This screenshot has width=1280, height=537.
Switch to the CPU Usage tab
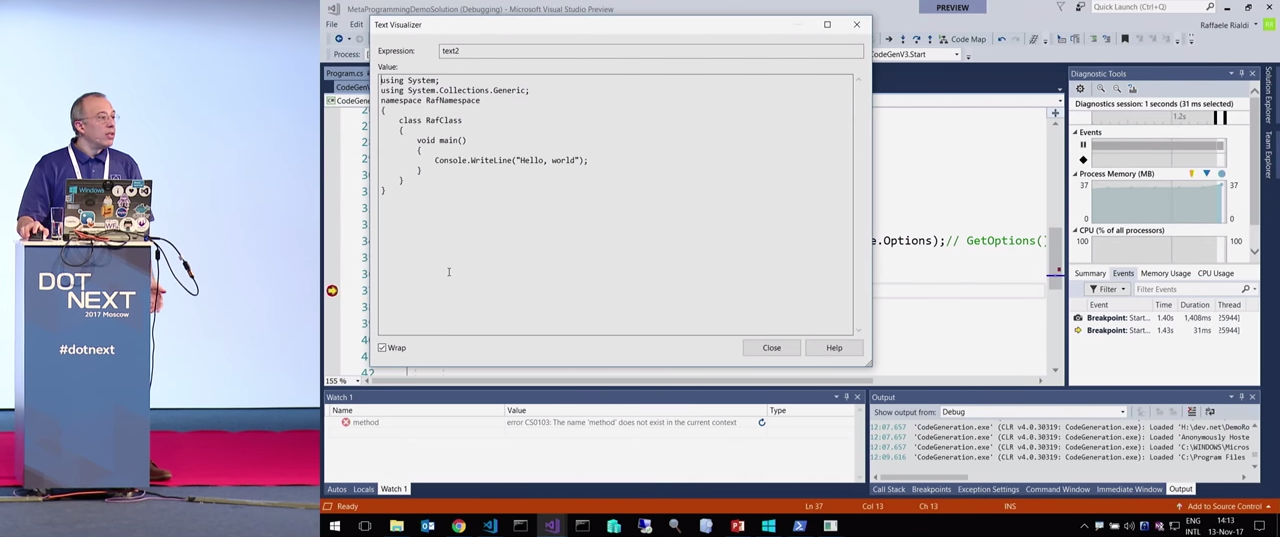coord(1215,273)
